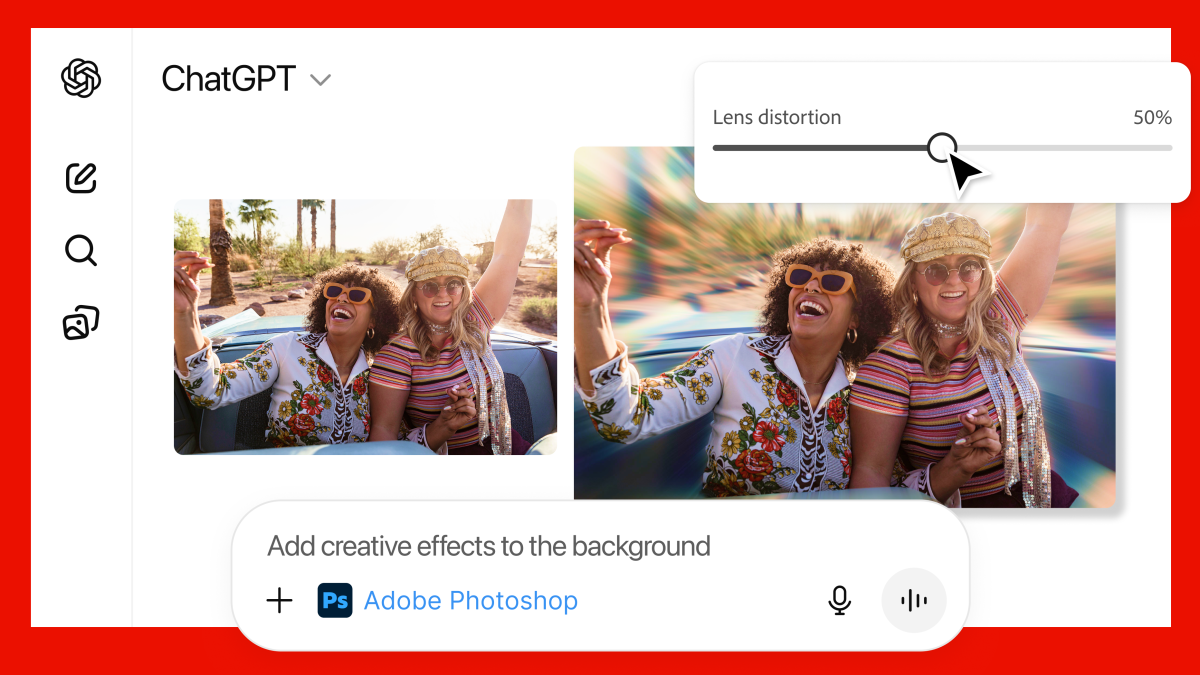
Task: Click the plus icon to attach files
Action: [279, 600]
